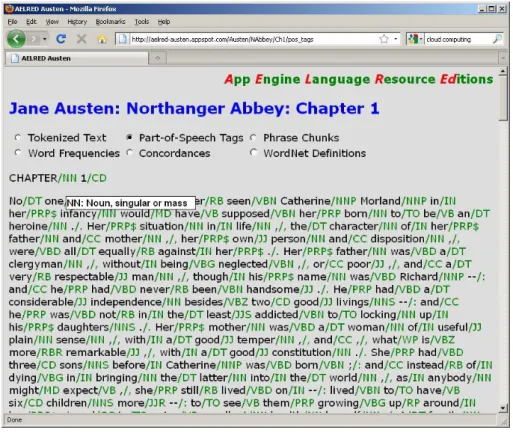The image size is (513, 433).
Task: Click the green Back navigation arrow
Action: (x=16, y=39)
